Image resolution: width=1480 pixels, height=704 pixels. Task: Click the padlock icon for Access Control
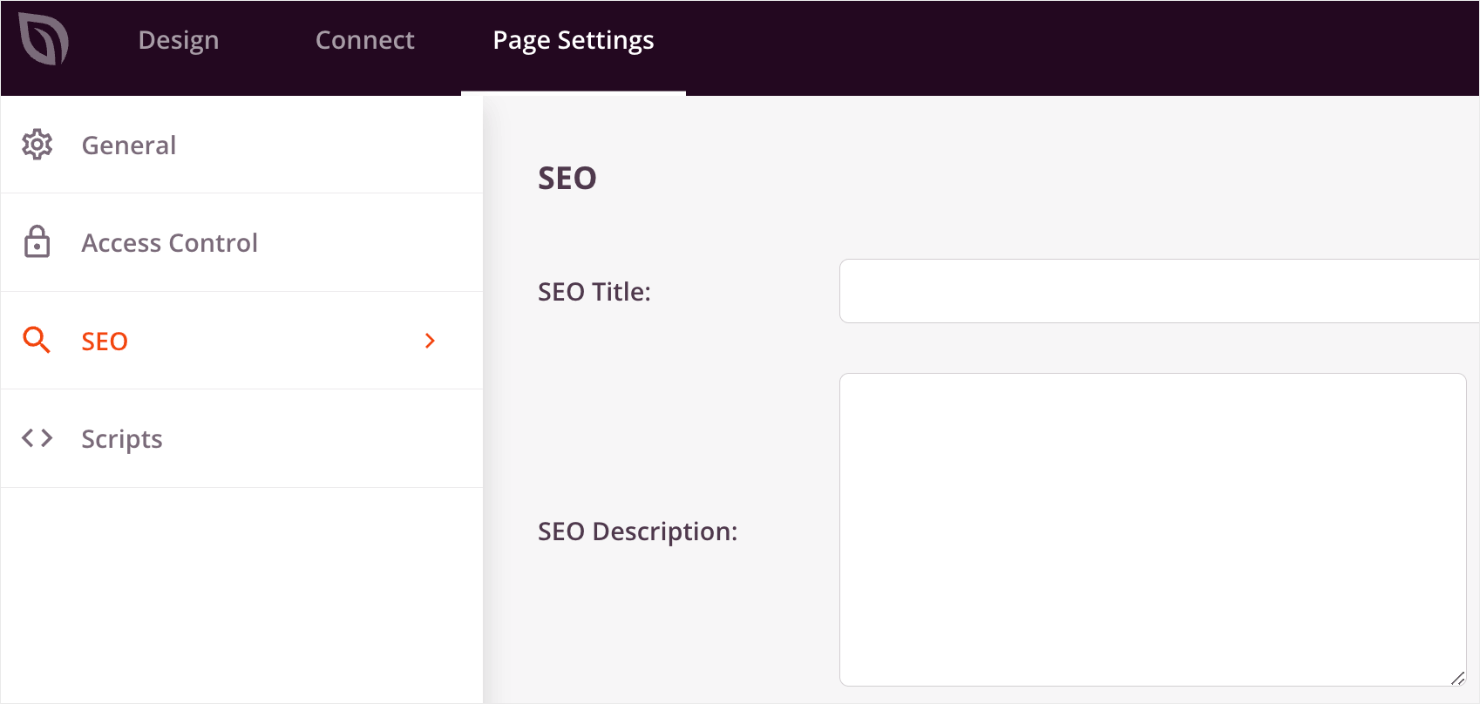(36, 242)
